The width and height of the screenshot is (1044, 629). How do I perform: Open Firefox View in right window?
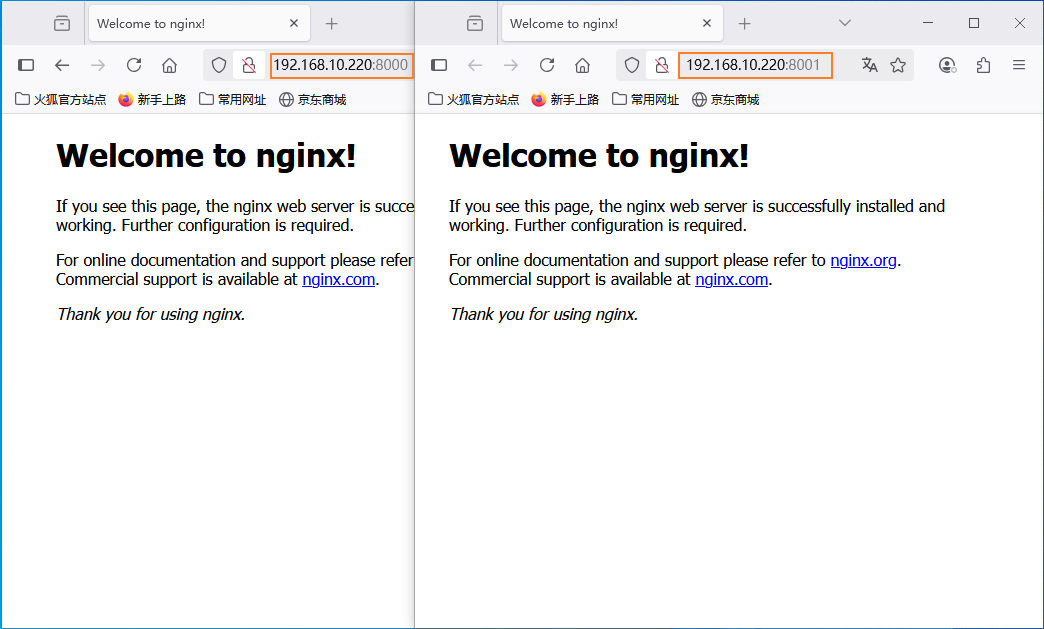coord(475,23)
